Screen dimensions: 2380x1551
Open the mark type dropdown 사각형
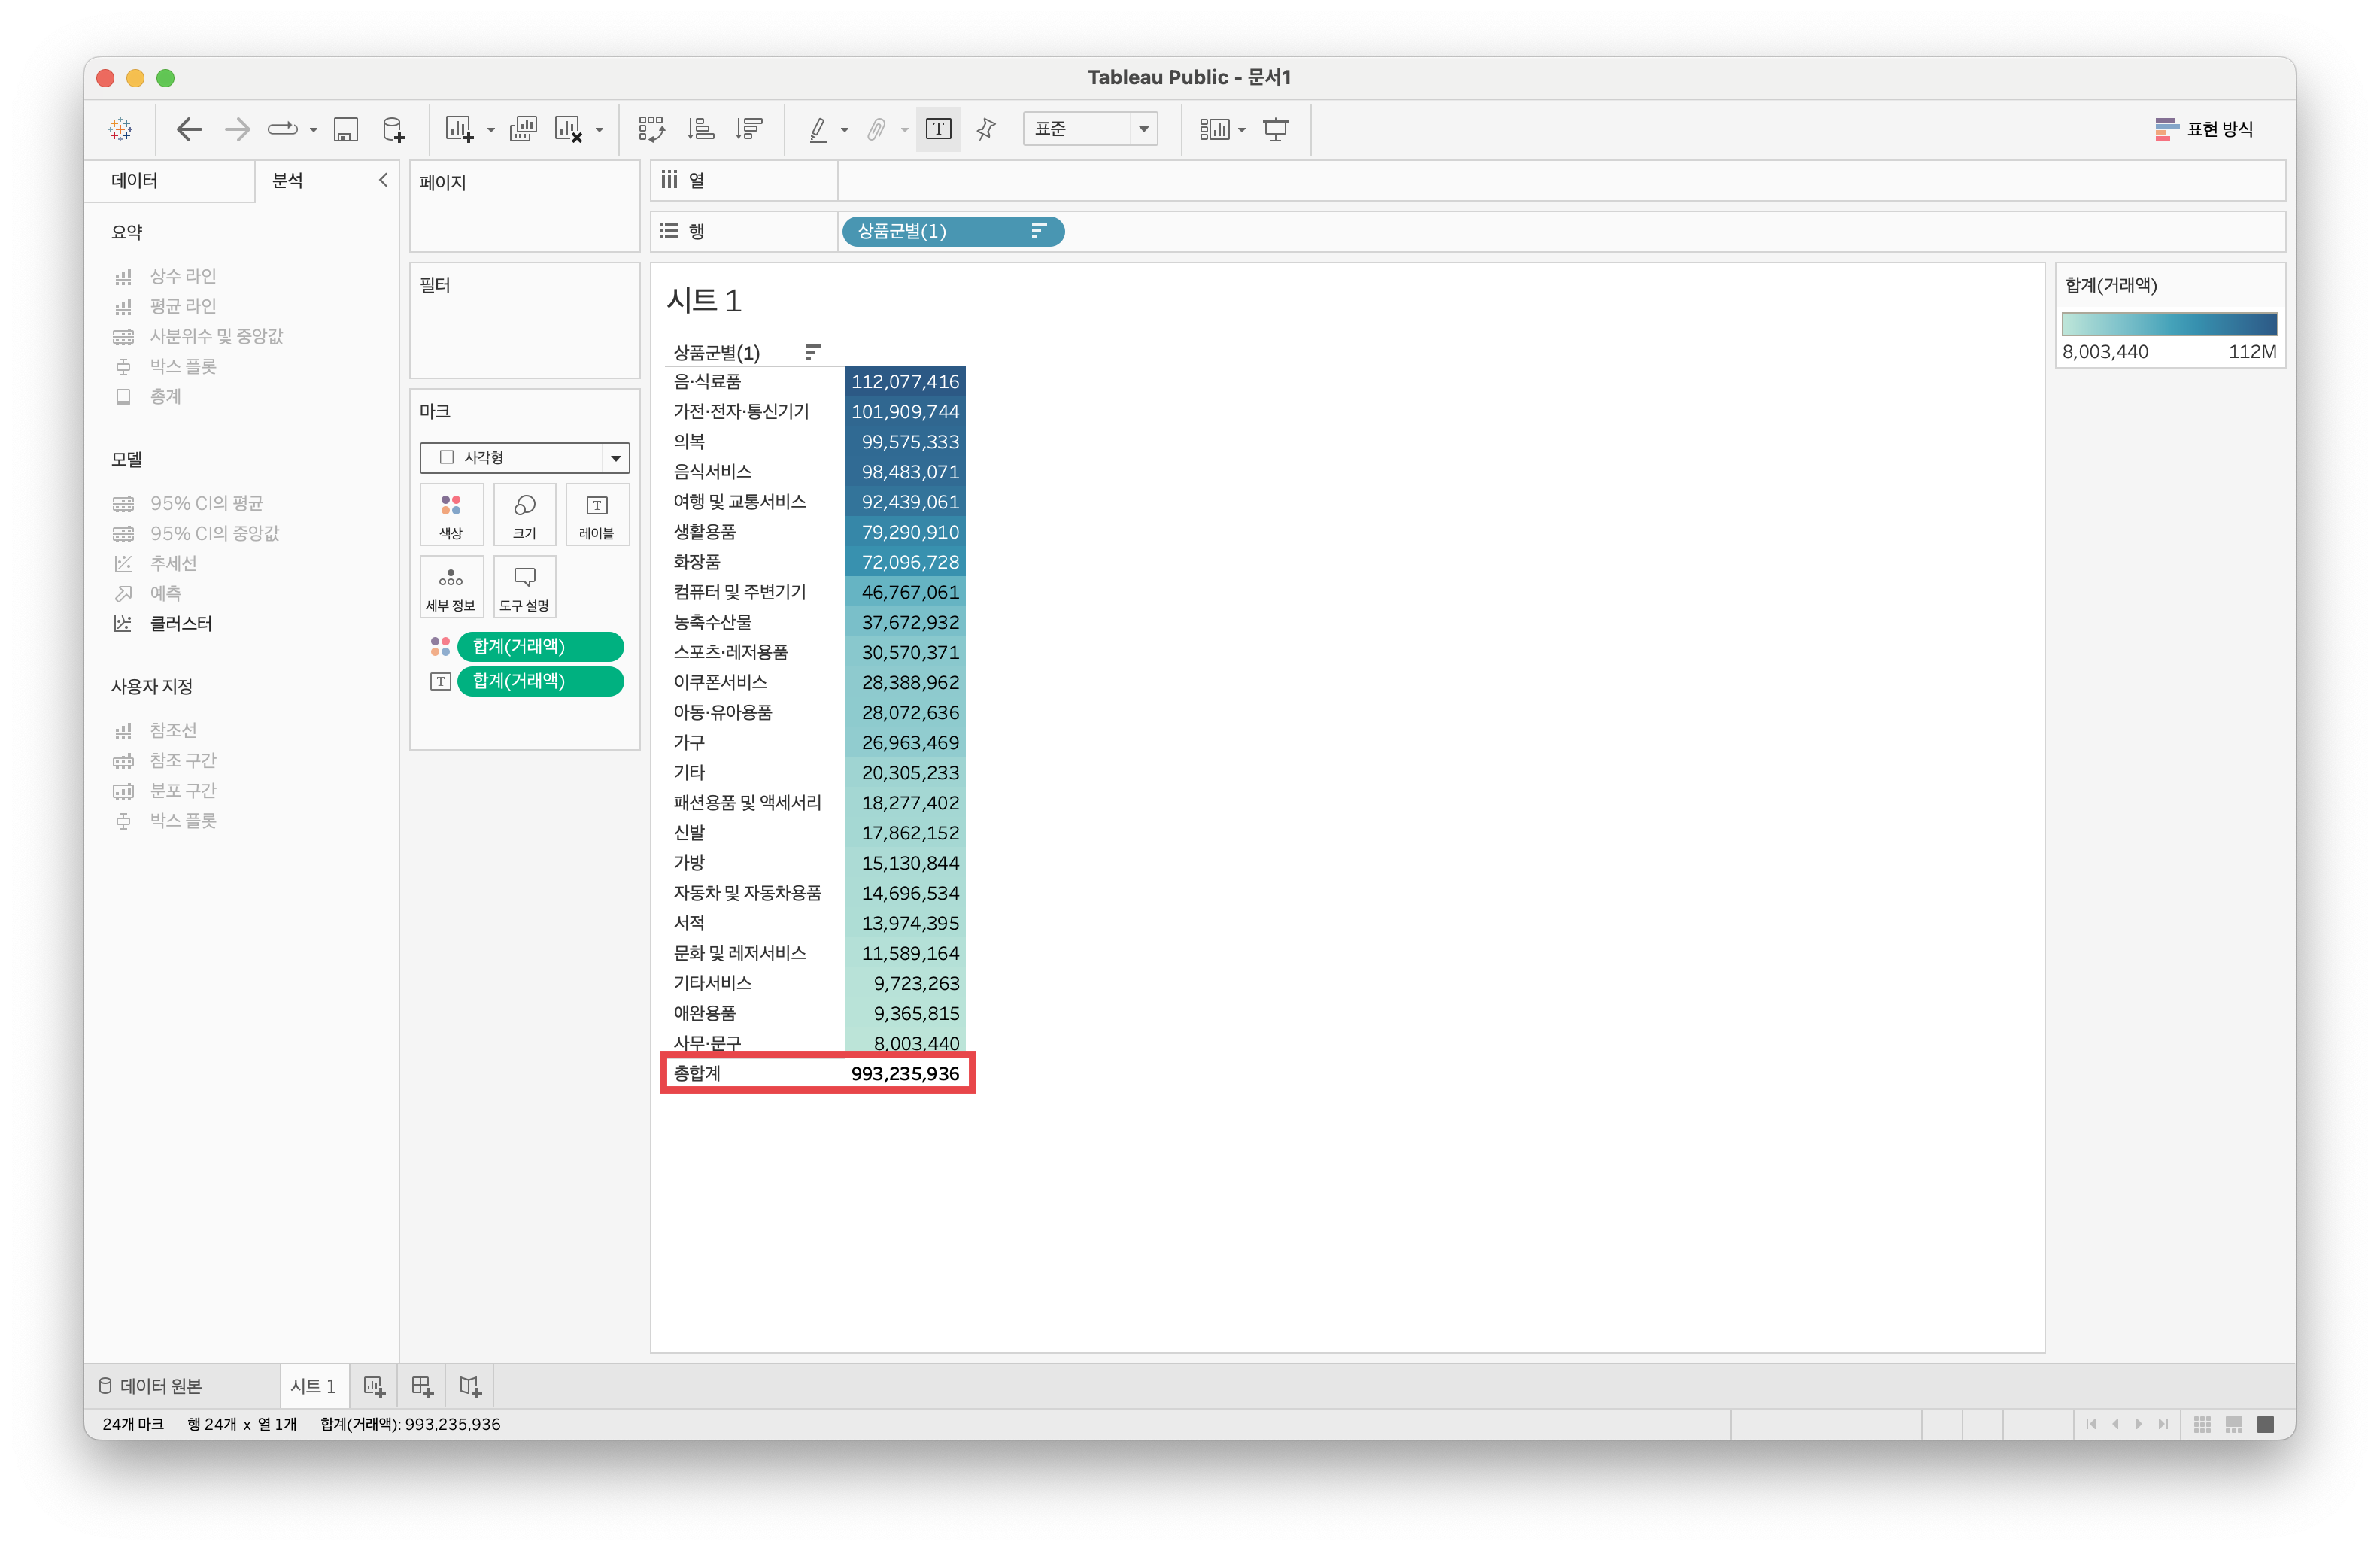(524, 457)
